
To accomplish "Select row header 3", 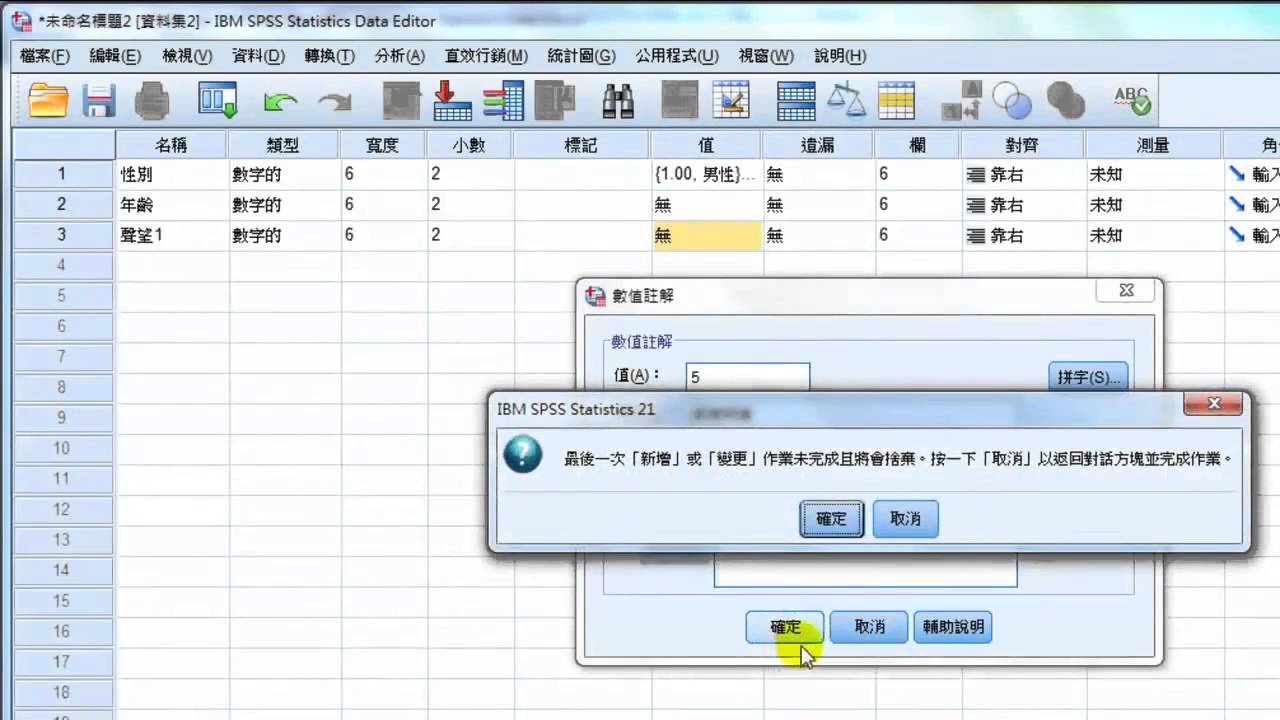I will (x=62, y=236).
